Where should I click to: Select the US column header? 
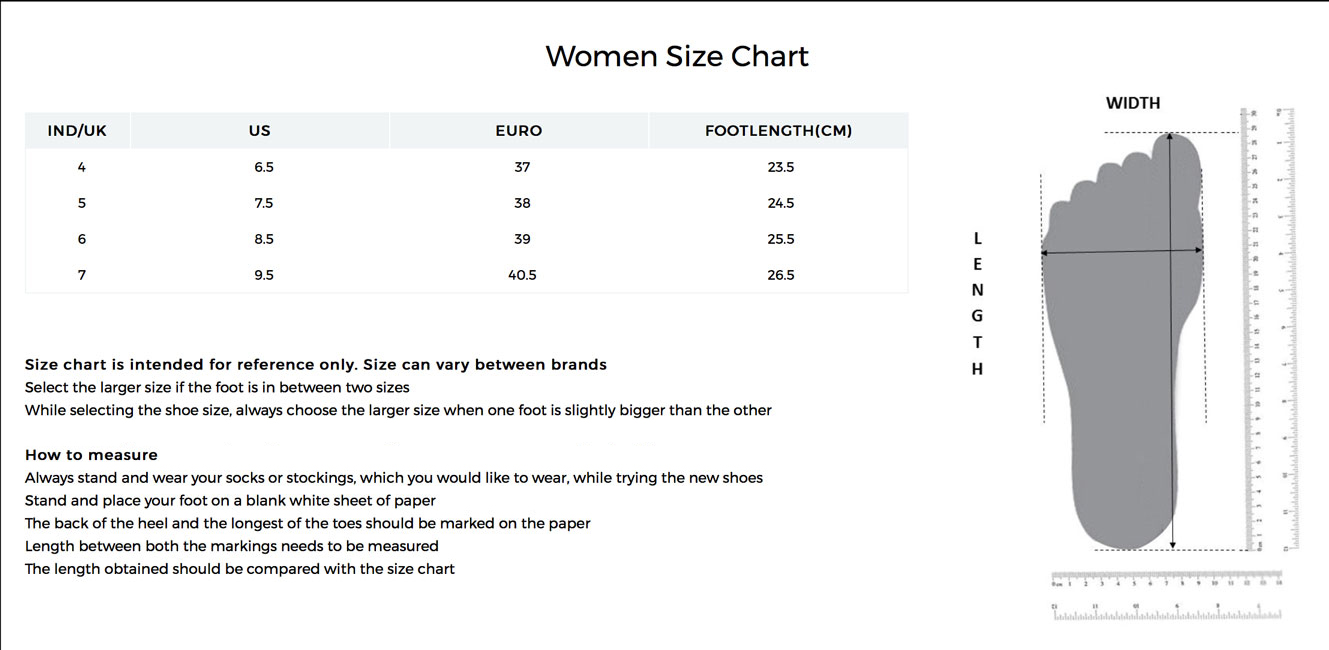tap(260, 131)
